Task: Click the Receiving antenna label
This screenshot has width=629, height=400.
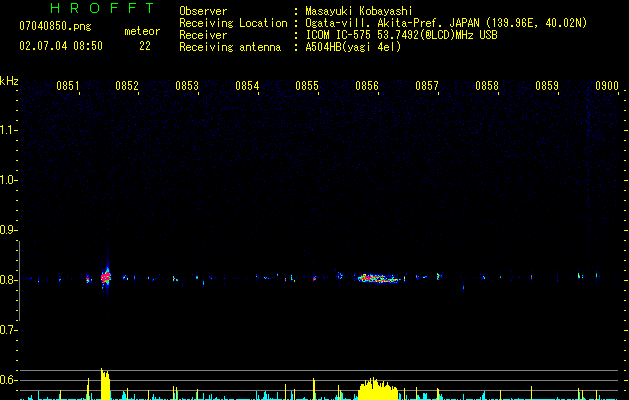Action: pyautogui.click(x=230, y=47)
